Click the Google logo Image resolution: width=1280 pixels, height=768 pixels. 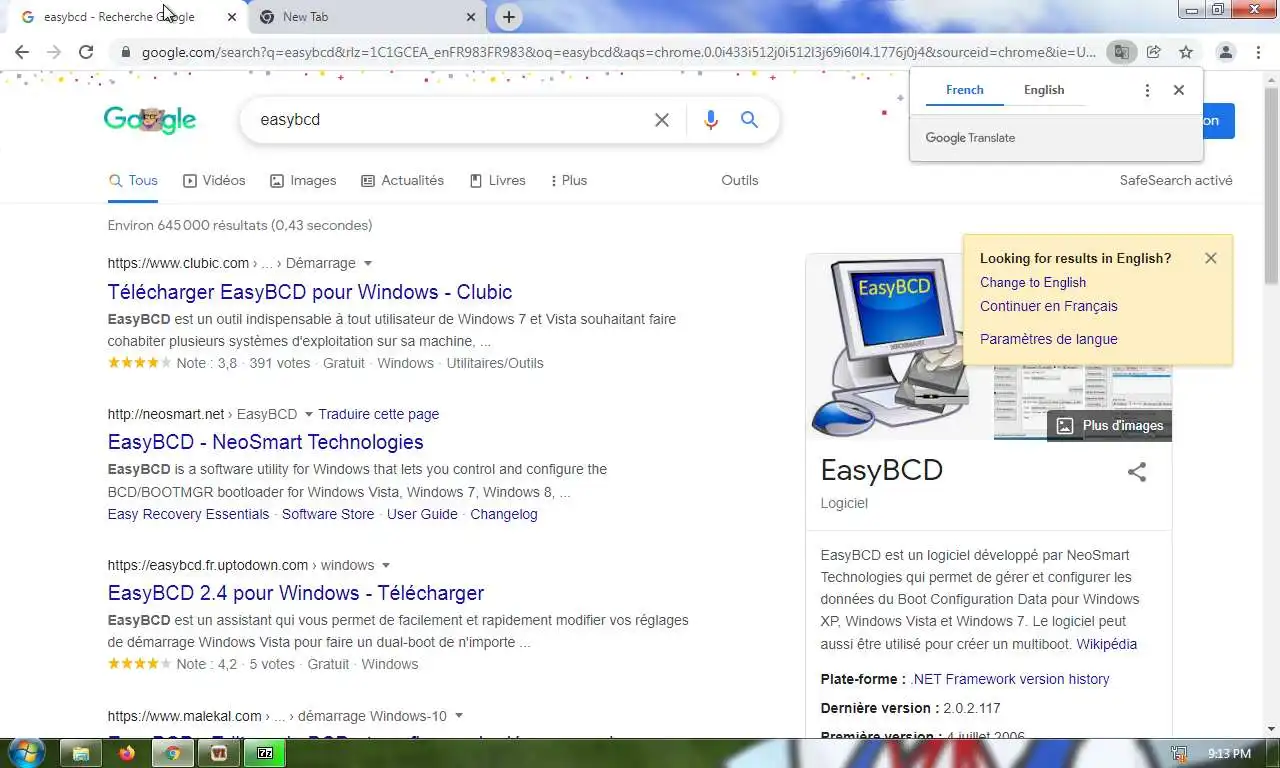pyautogui.click(x=150, y=120)
